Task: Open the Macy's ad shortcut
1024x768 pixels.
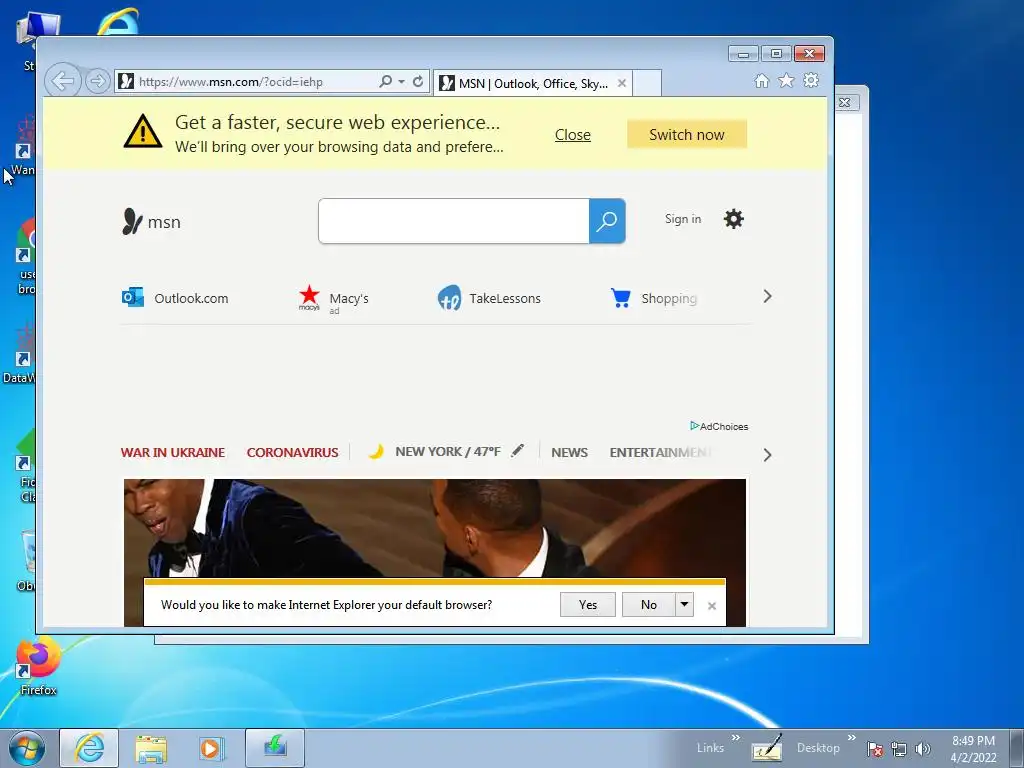Action: [334, 299]
